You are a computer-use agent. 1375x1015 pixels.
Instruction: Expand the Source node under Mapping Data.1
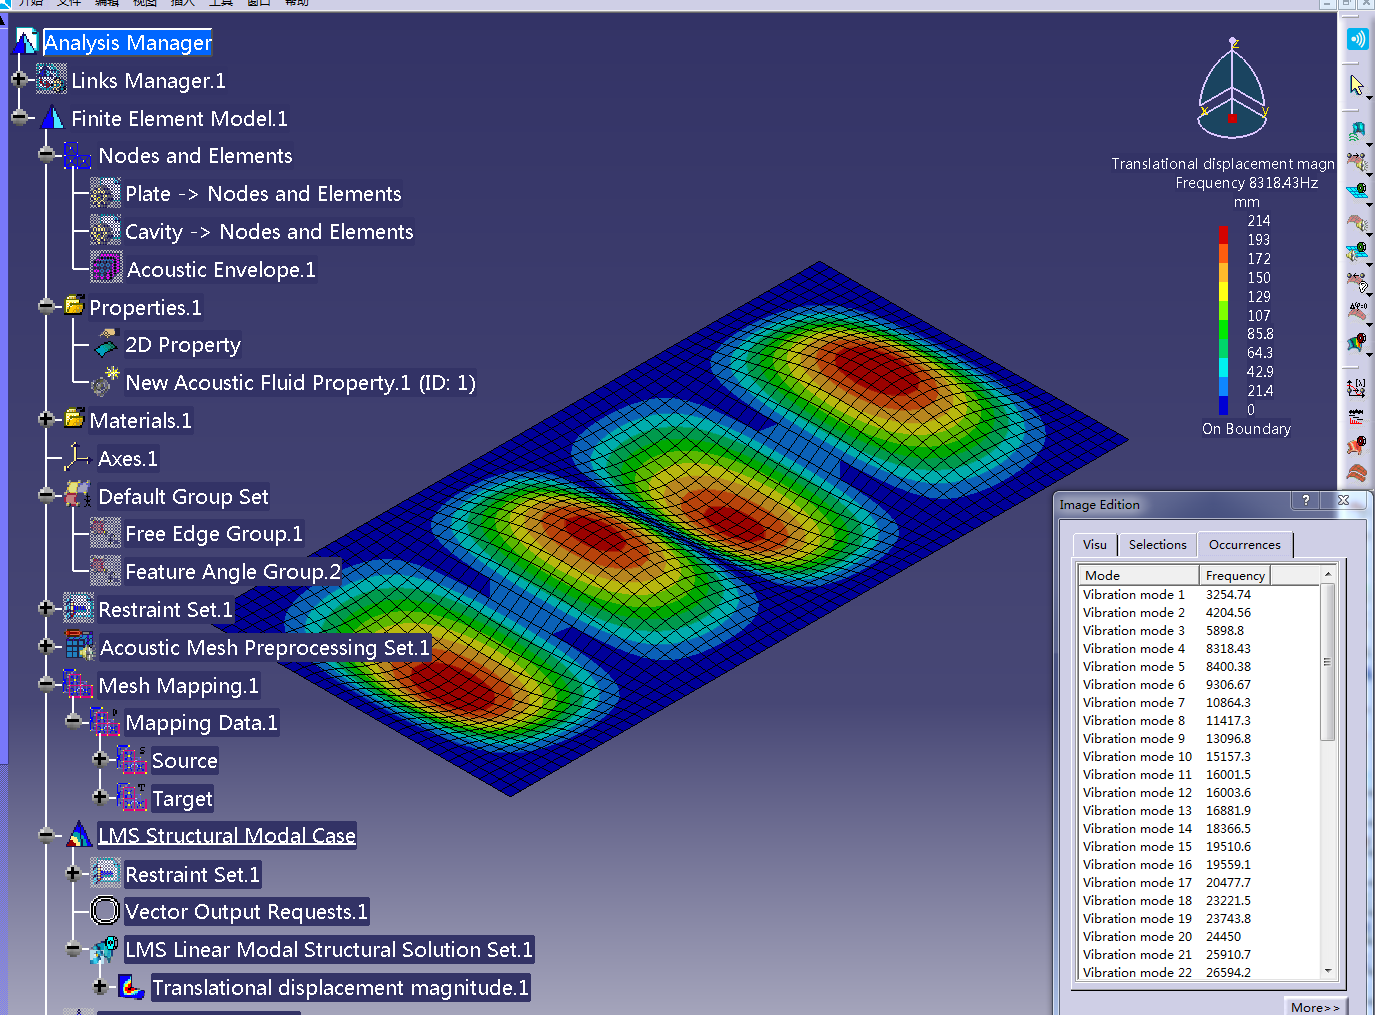pos(100,759)
